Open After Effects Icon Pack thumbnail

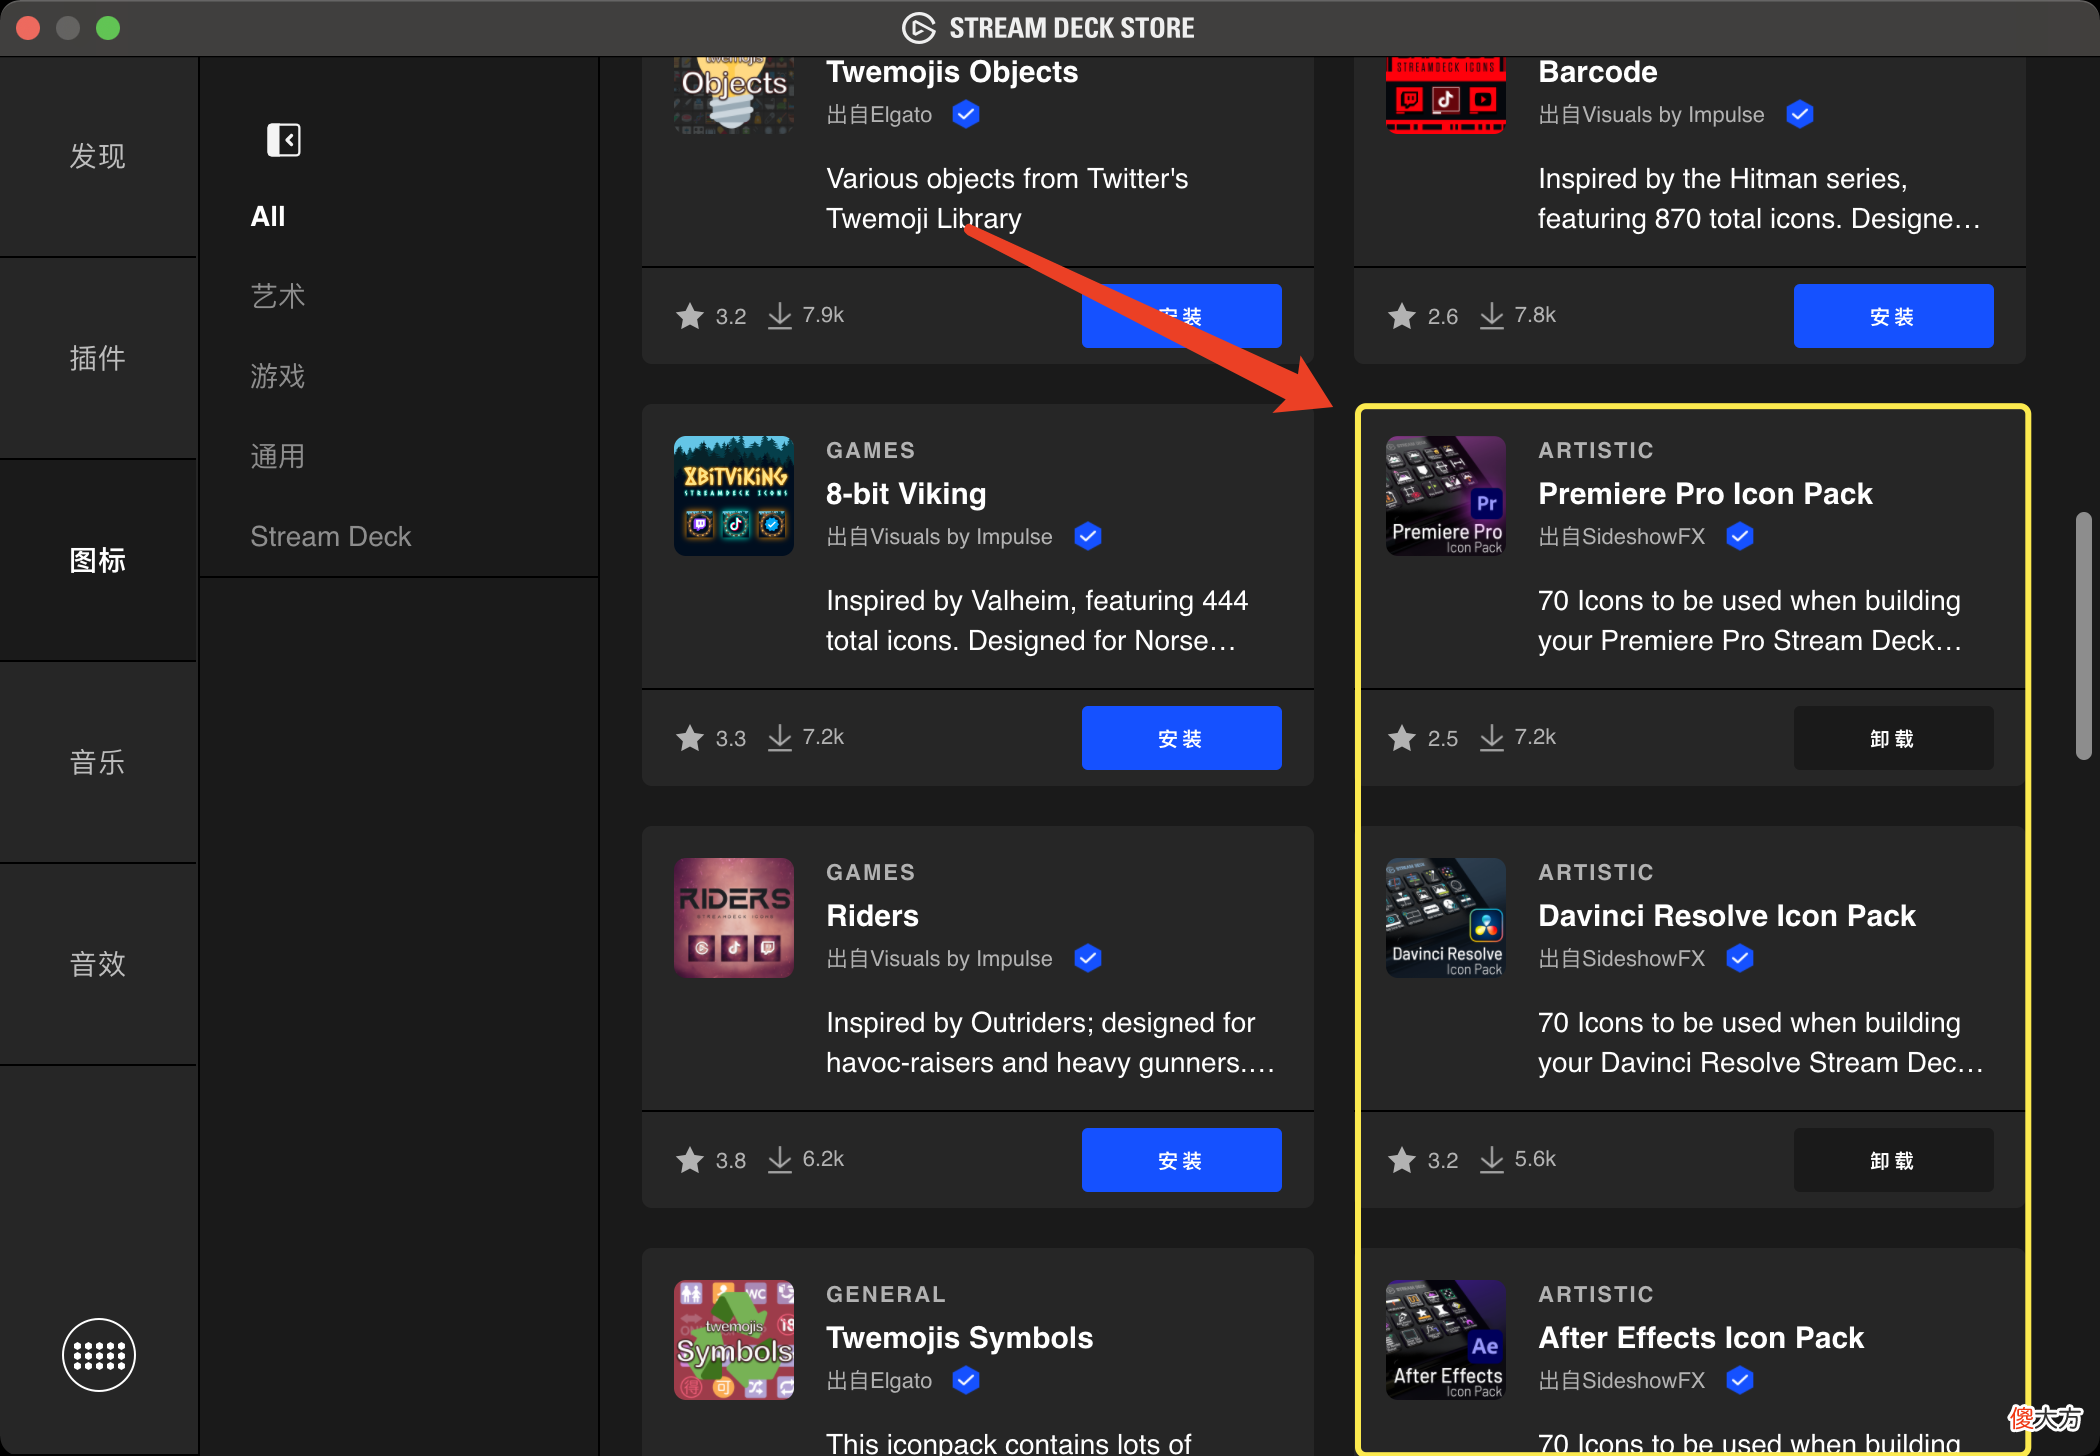click(x=1446, y=1340)
